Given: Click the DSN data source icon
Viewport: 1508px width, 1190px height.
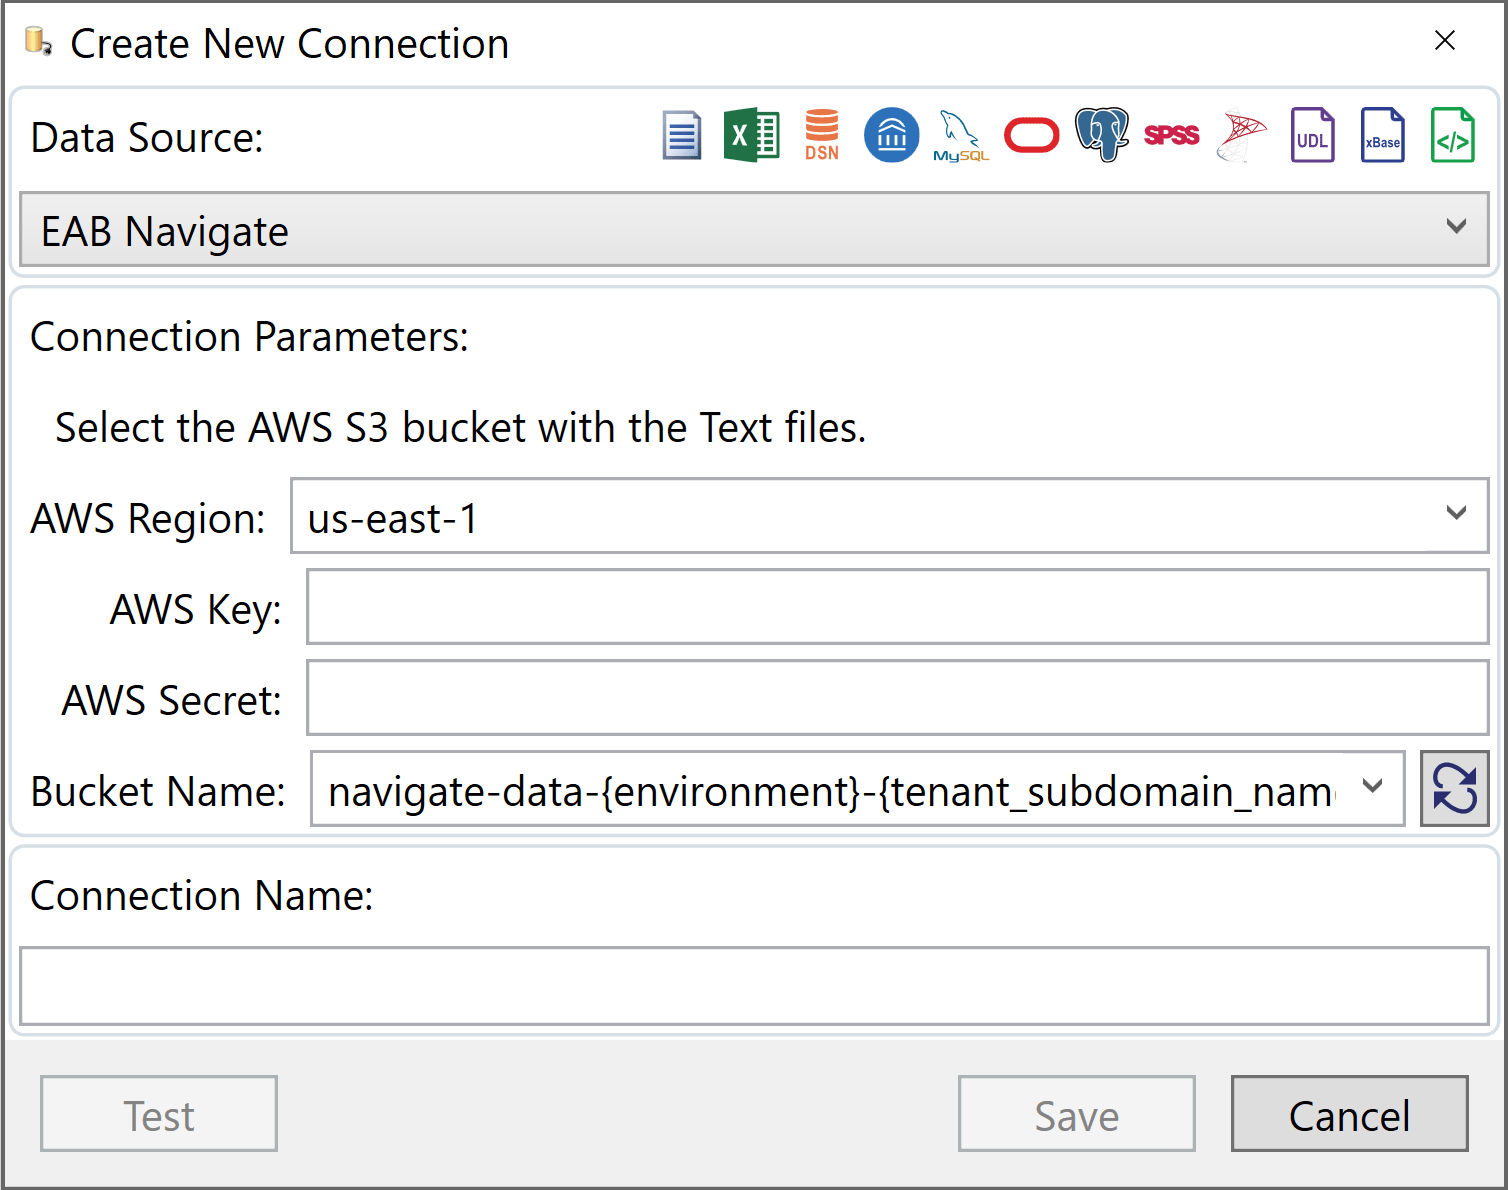Looking at the screenshot, I should [821, 135].
